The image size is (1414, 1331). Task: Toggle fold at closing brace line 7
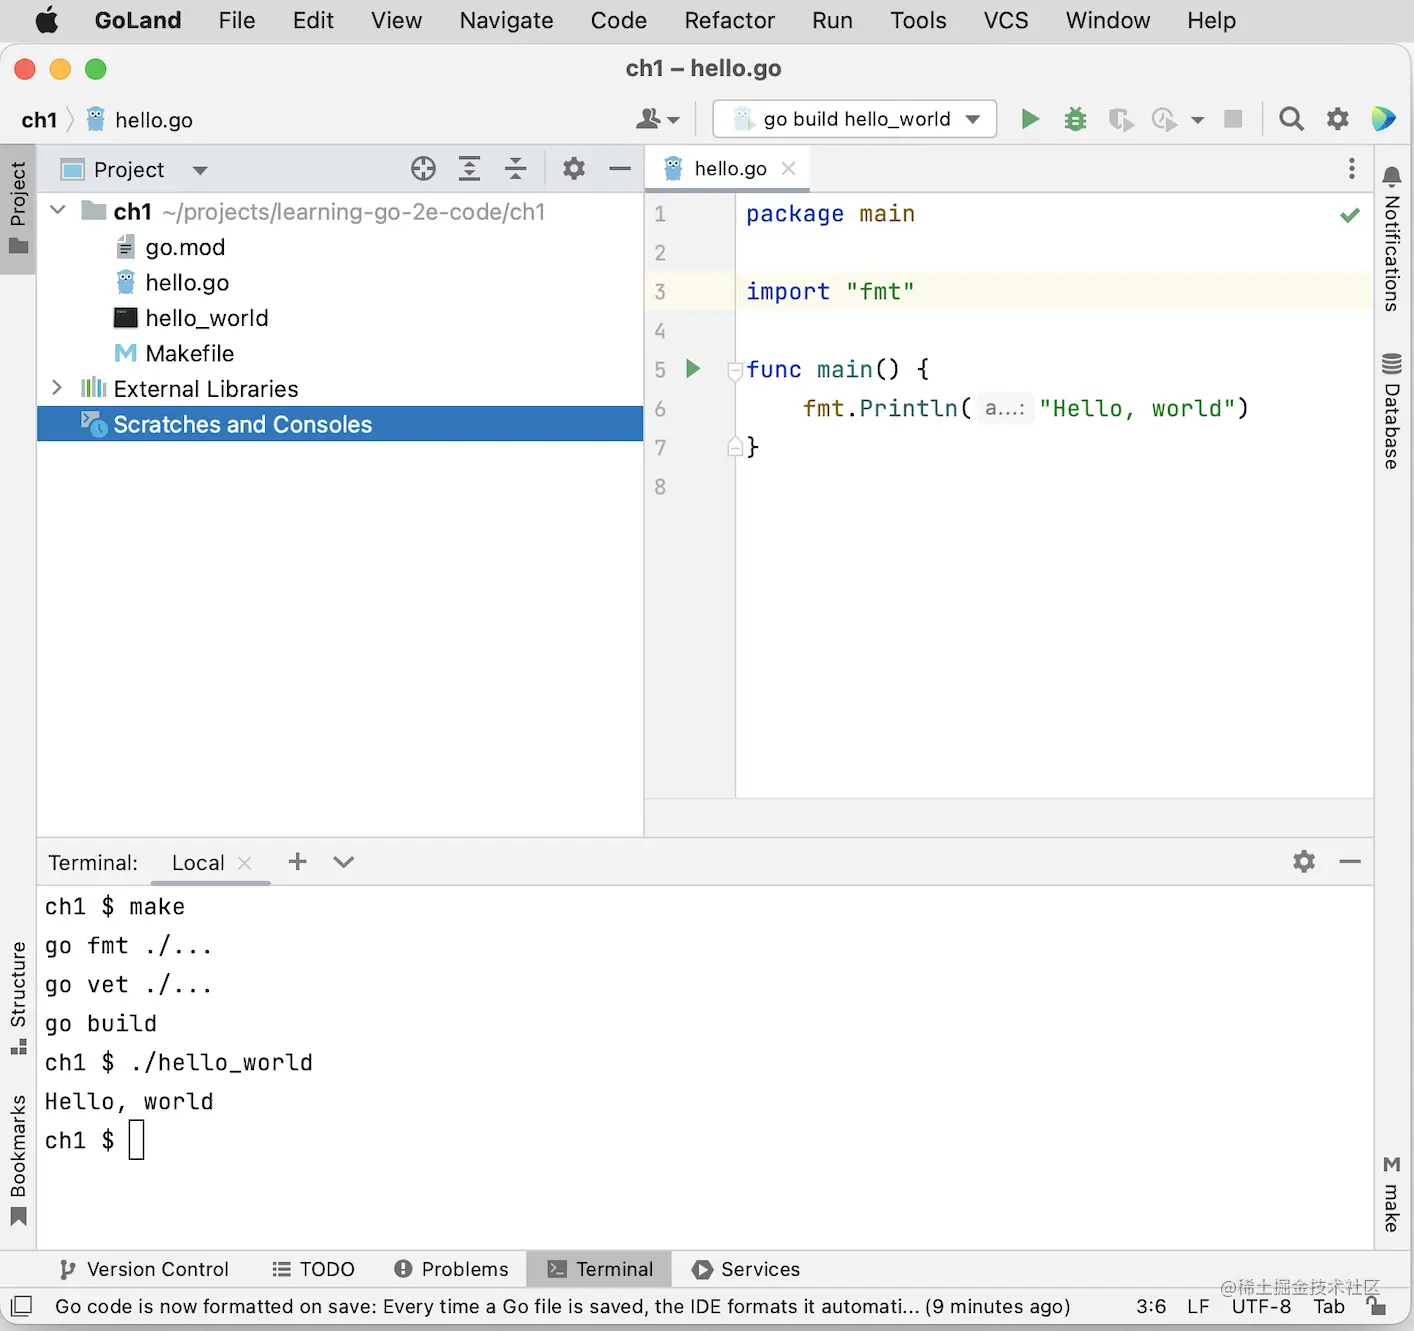tap(735, 446)
